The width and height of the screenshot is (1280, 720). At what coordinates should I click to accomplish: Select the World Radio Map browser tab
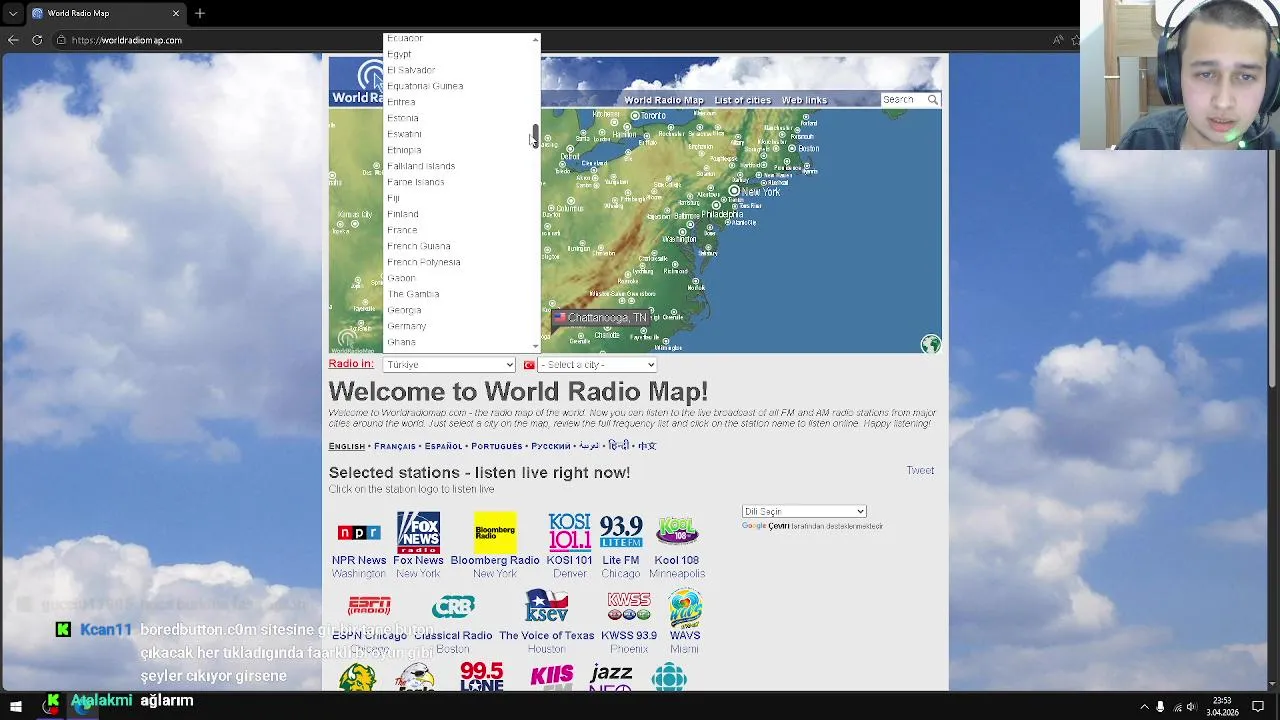(105, 13)
